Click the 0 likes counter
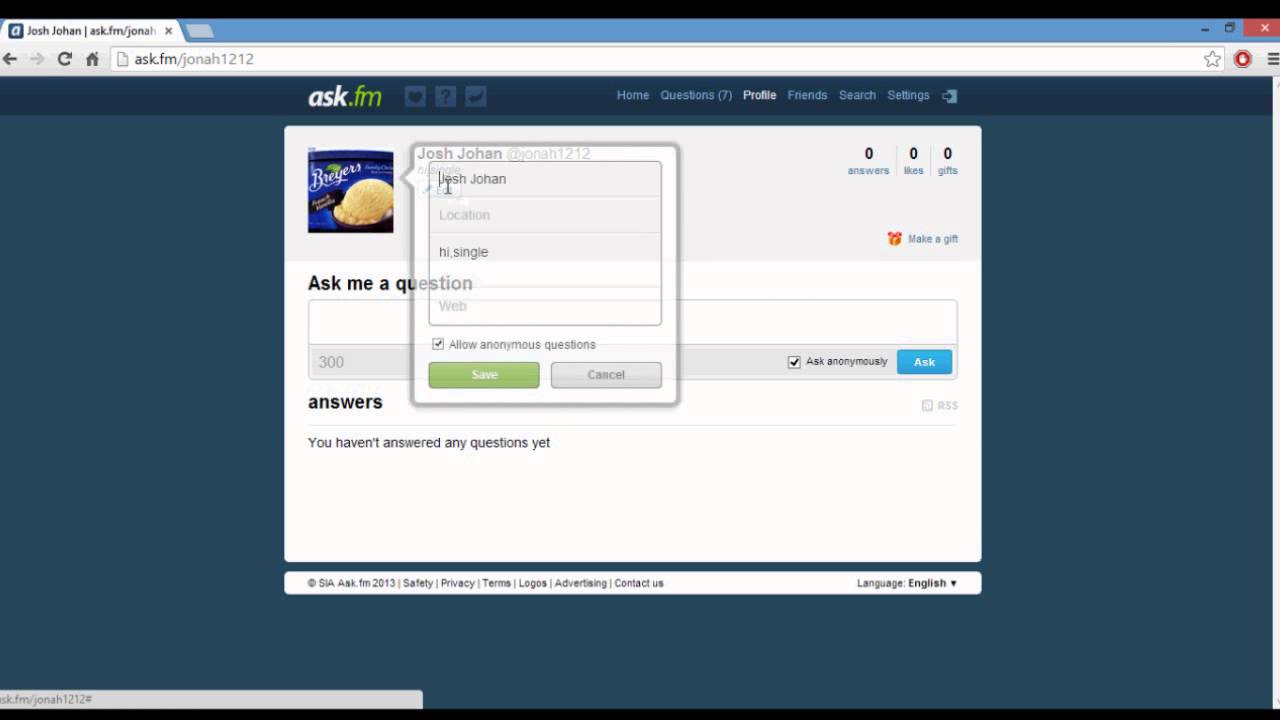1280x720 pixels. 913,161
